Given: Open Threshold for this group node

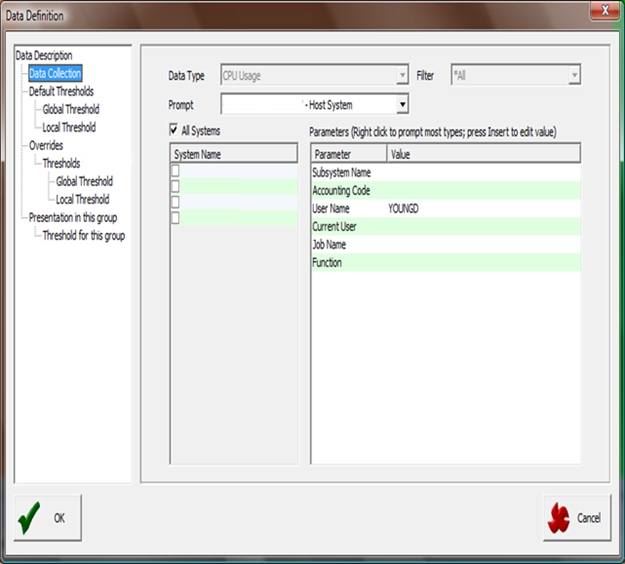Looking at the screenshot, I should click(83, 236).
